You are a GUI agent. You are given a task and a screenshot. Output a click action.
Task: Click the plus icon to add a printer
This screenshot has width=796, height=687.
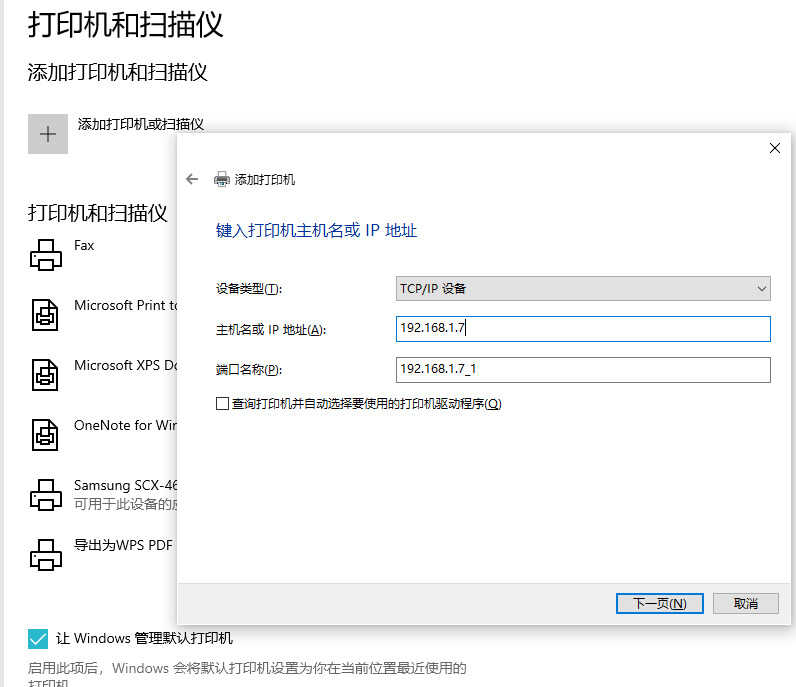[48, 134]
